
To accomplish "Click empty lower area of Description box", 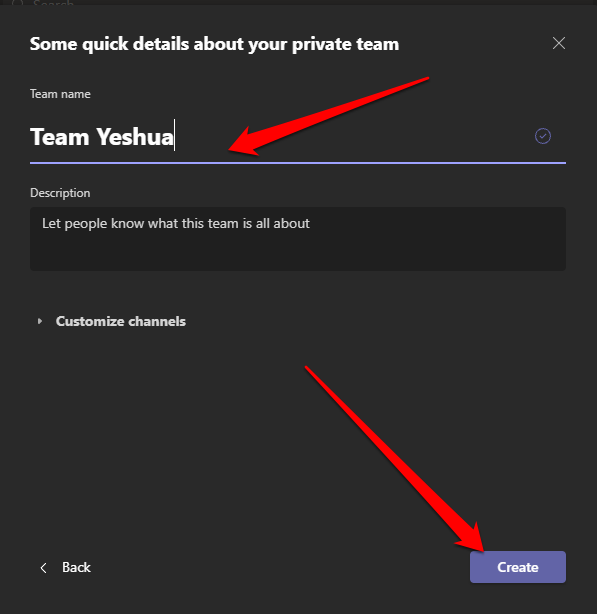I will click(298, 255).
